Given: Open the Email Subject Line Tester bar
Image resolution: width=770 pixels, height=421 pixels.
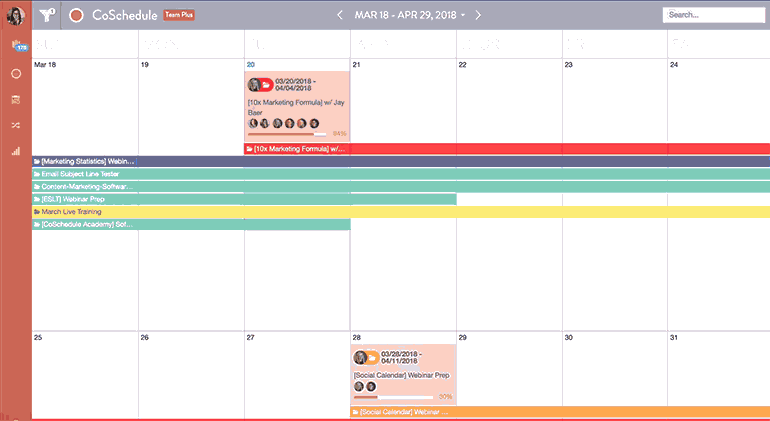Looking at the screenshot, I should click(401, 174).
